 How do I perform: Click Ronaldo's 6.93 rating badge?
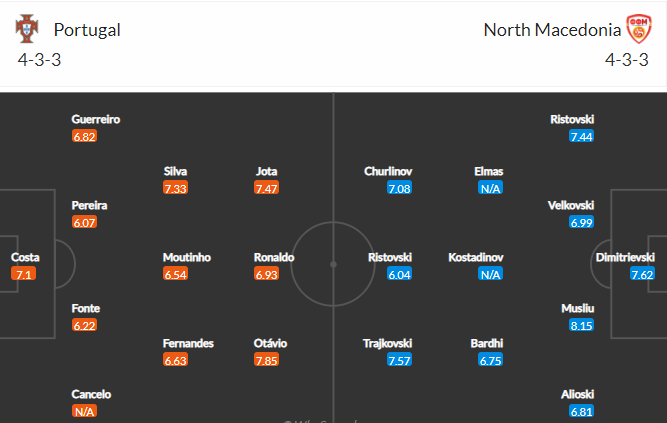pyautogui.click(x=266, y=274)
